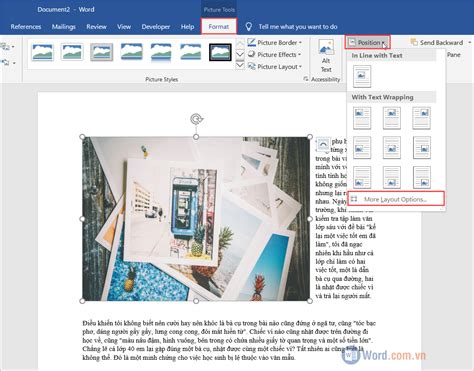Click the bottom-left resize handle of the picture

[82, 301]
